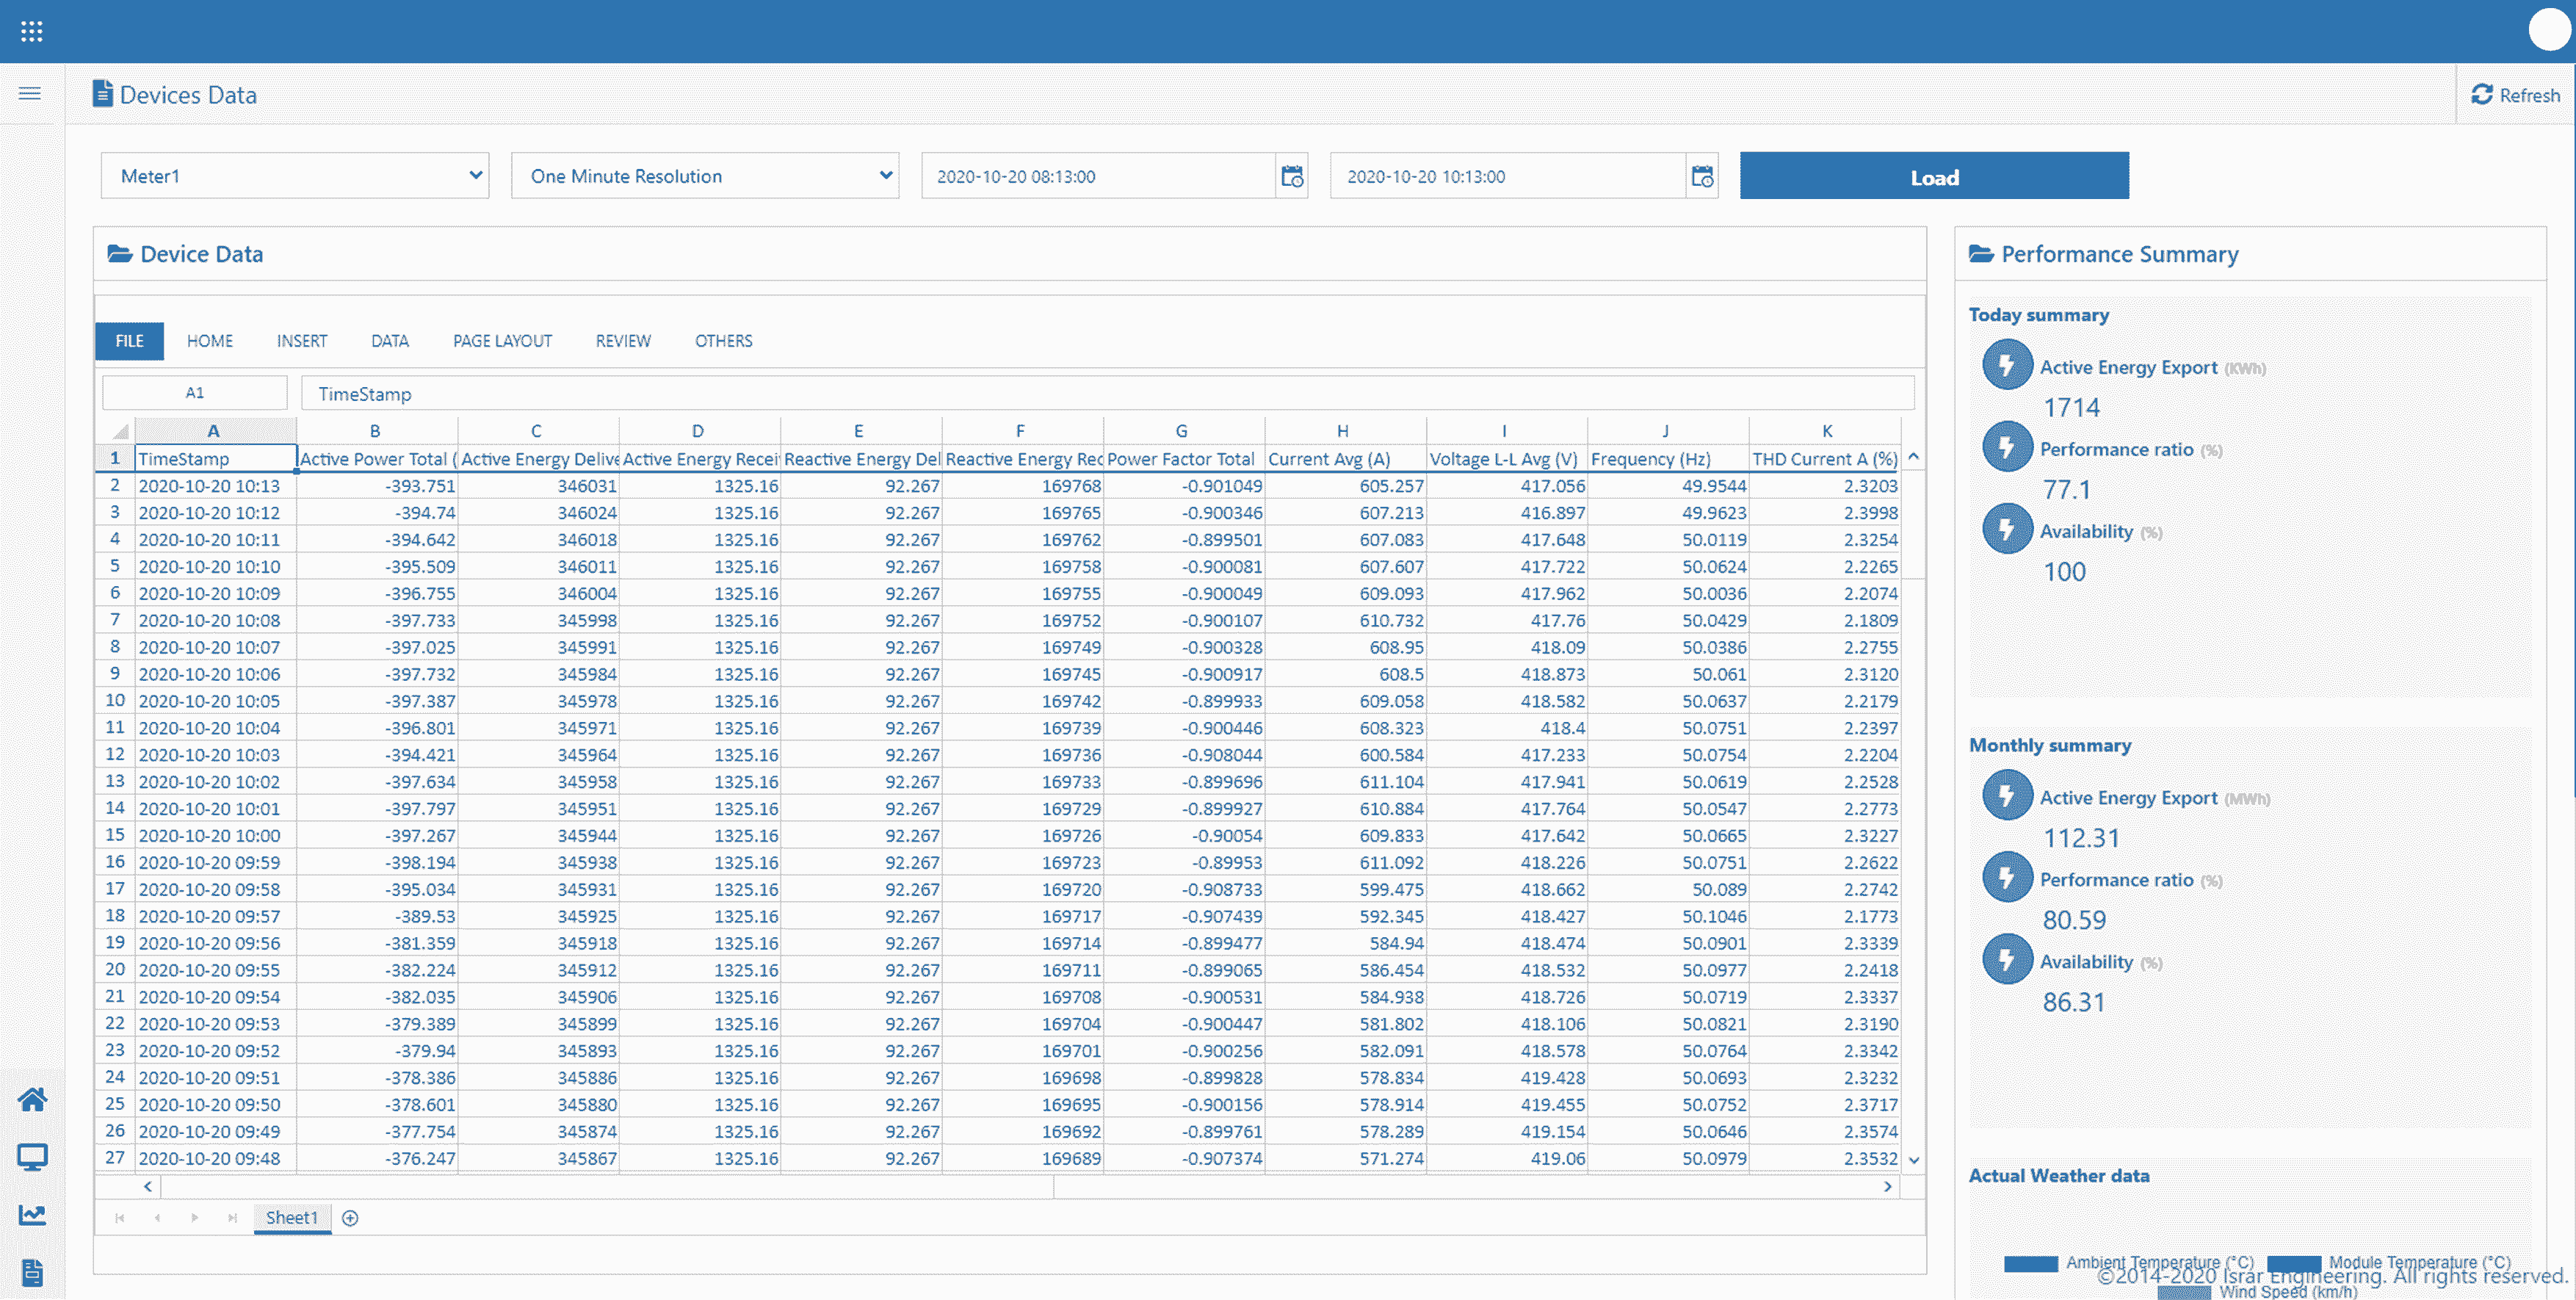Open the apps grid launcher icon
Viewport: 2576px width, 1300px height.
click(31, 31)
